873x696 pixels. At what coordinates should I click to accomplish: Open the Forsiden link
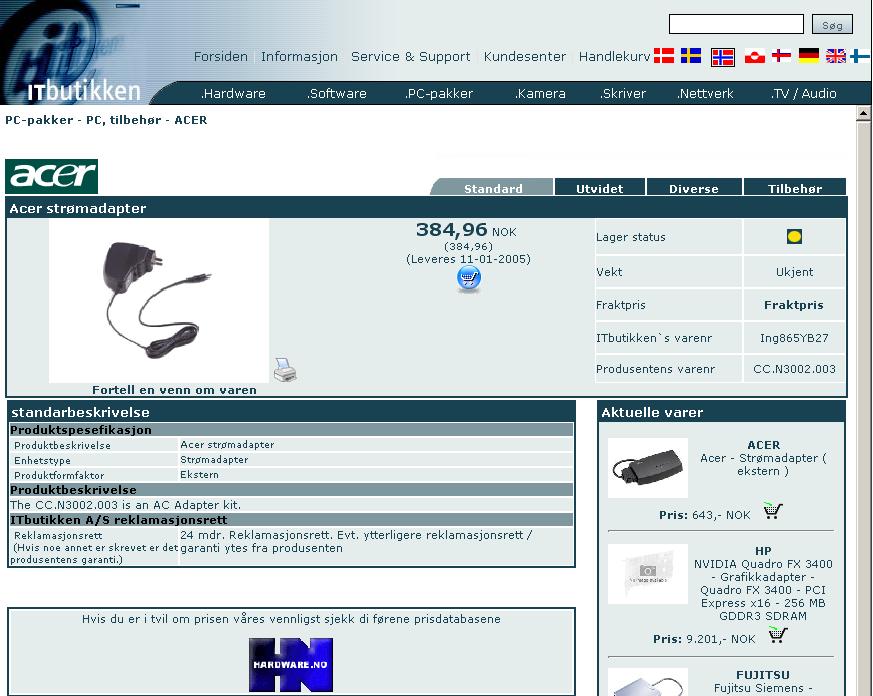coord(220,56)
